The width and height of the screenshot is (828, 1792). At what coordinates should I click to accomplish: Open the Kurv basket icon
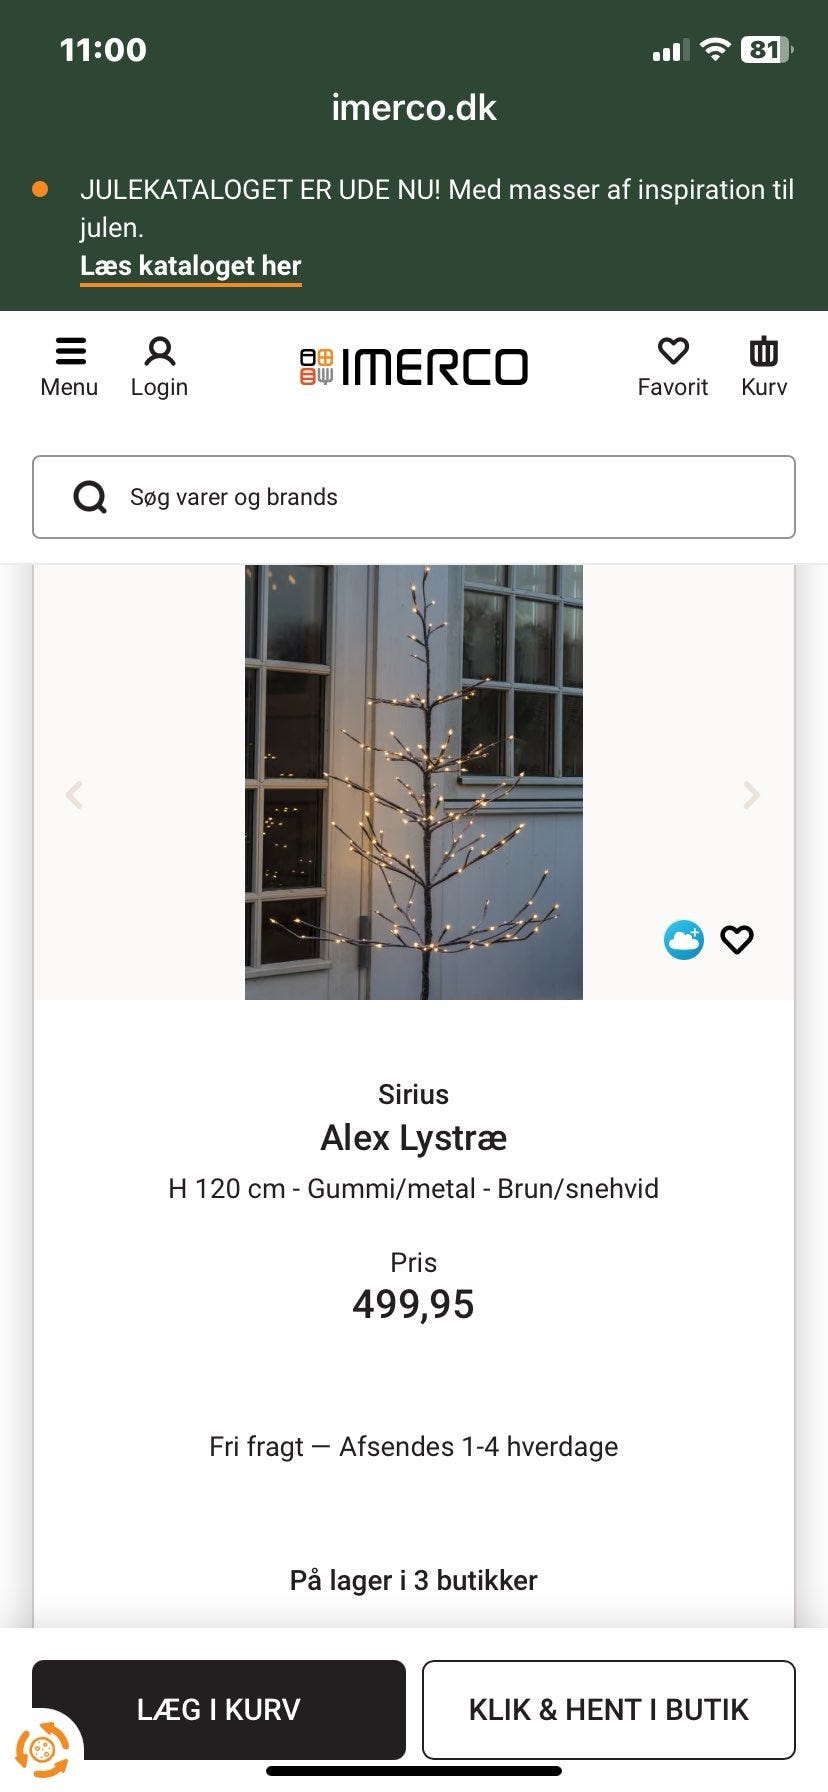click(x=764, y=351)
